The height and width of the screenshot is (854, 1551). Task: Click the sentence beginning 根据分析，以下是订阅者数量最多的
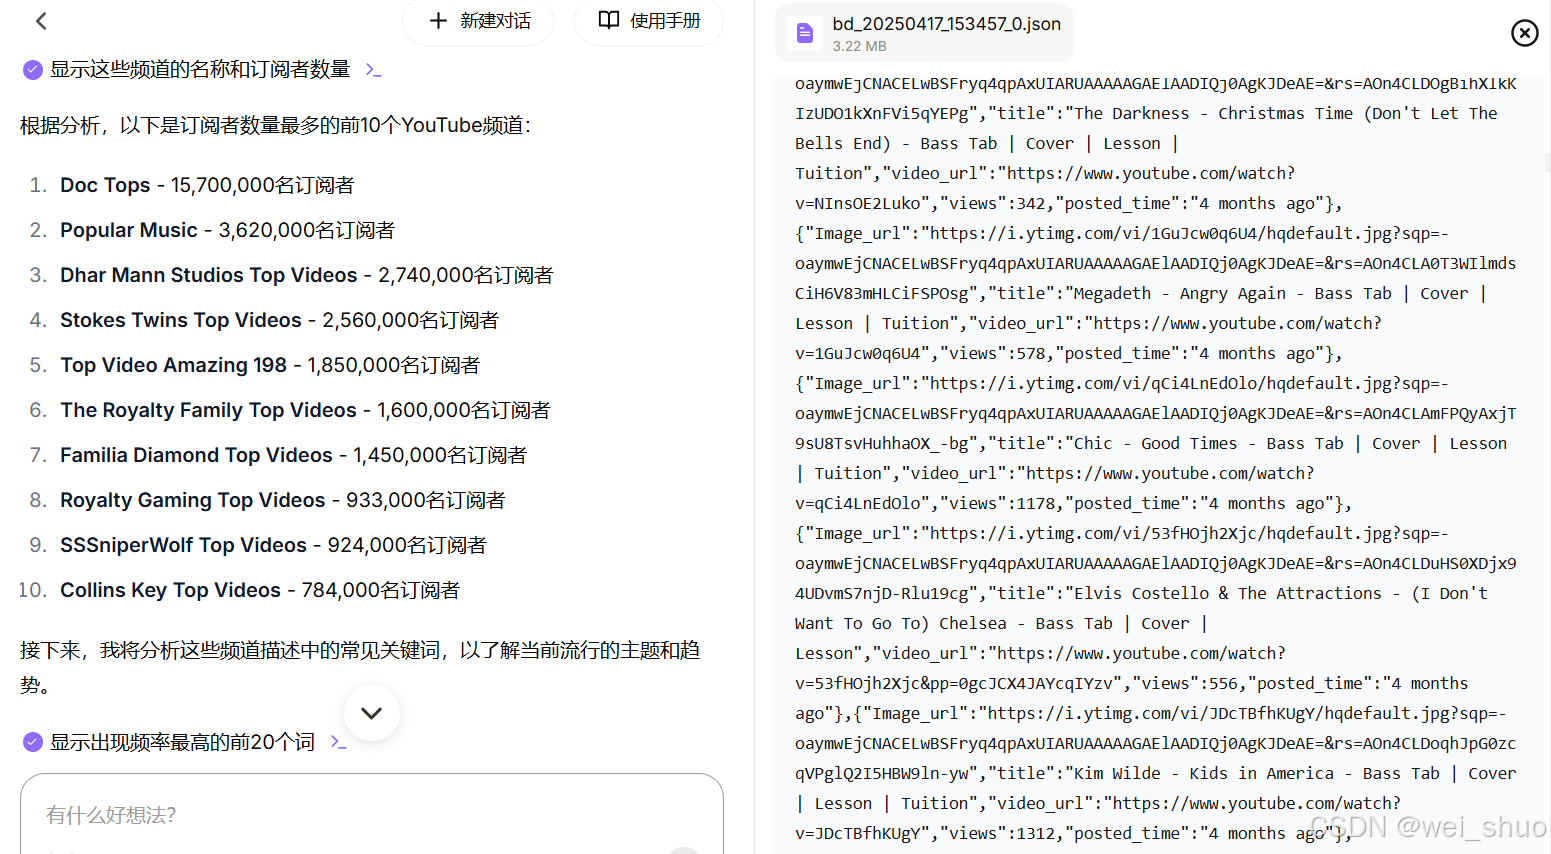276,125
